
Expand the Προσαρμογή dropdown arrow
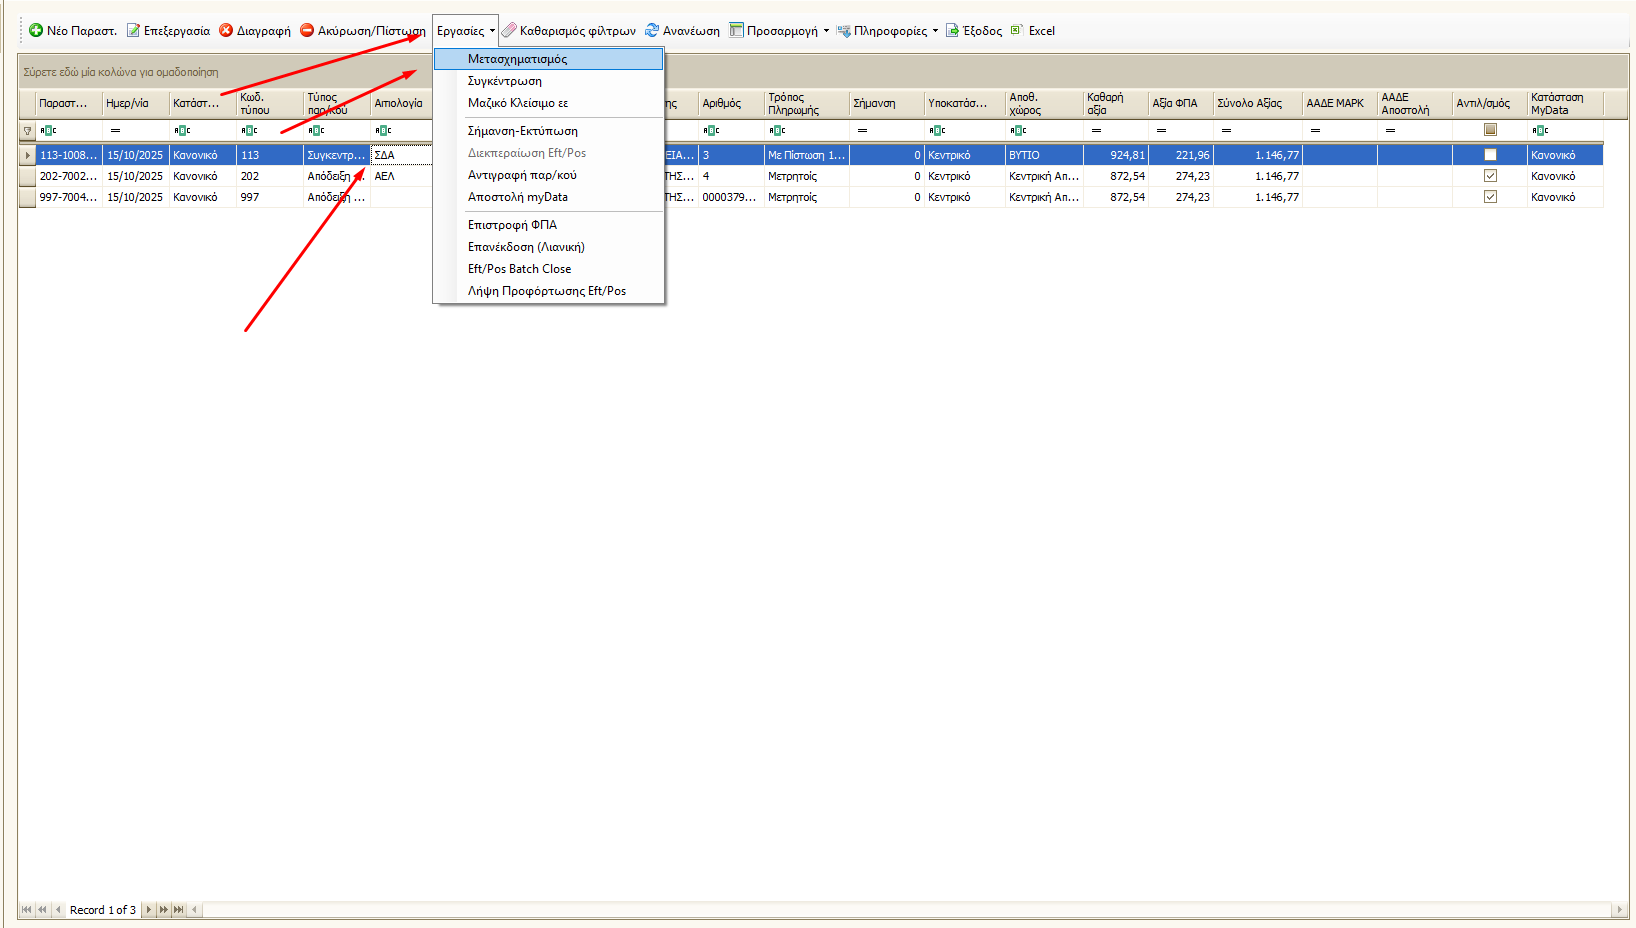(826, 31)
